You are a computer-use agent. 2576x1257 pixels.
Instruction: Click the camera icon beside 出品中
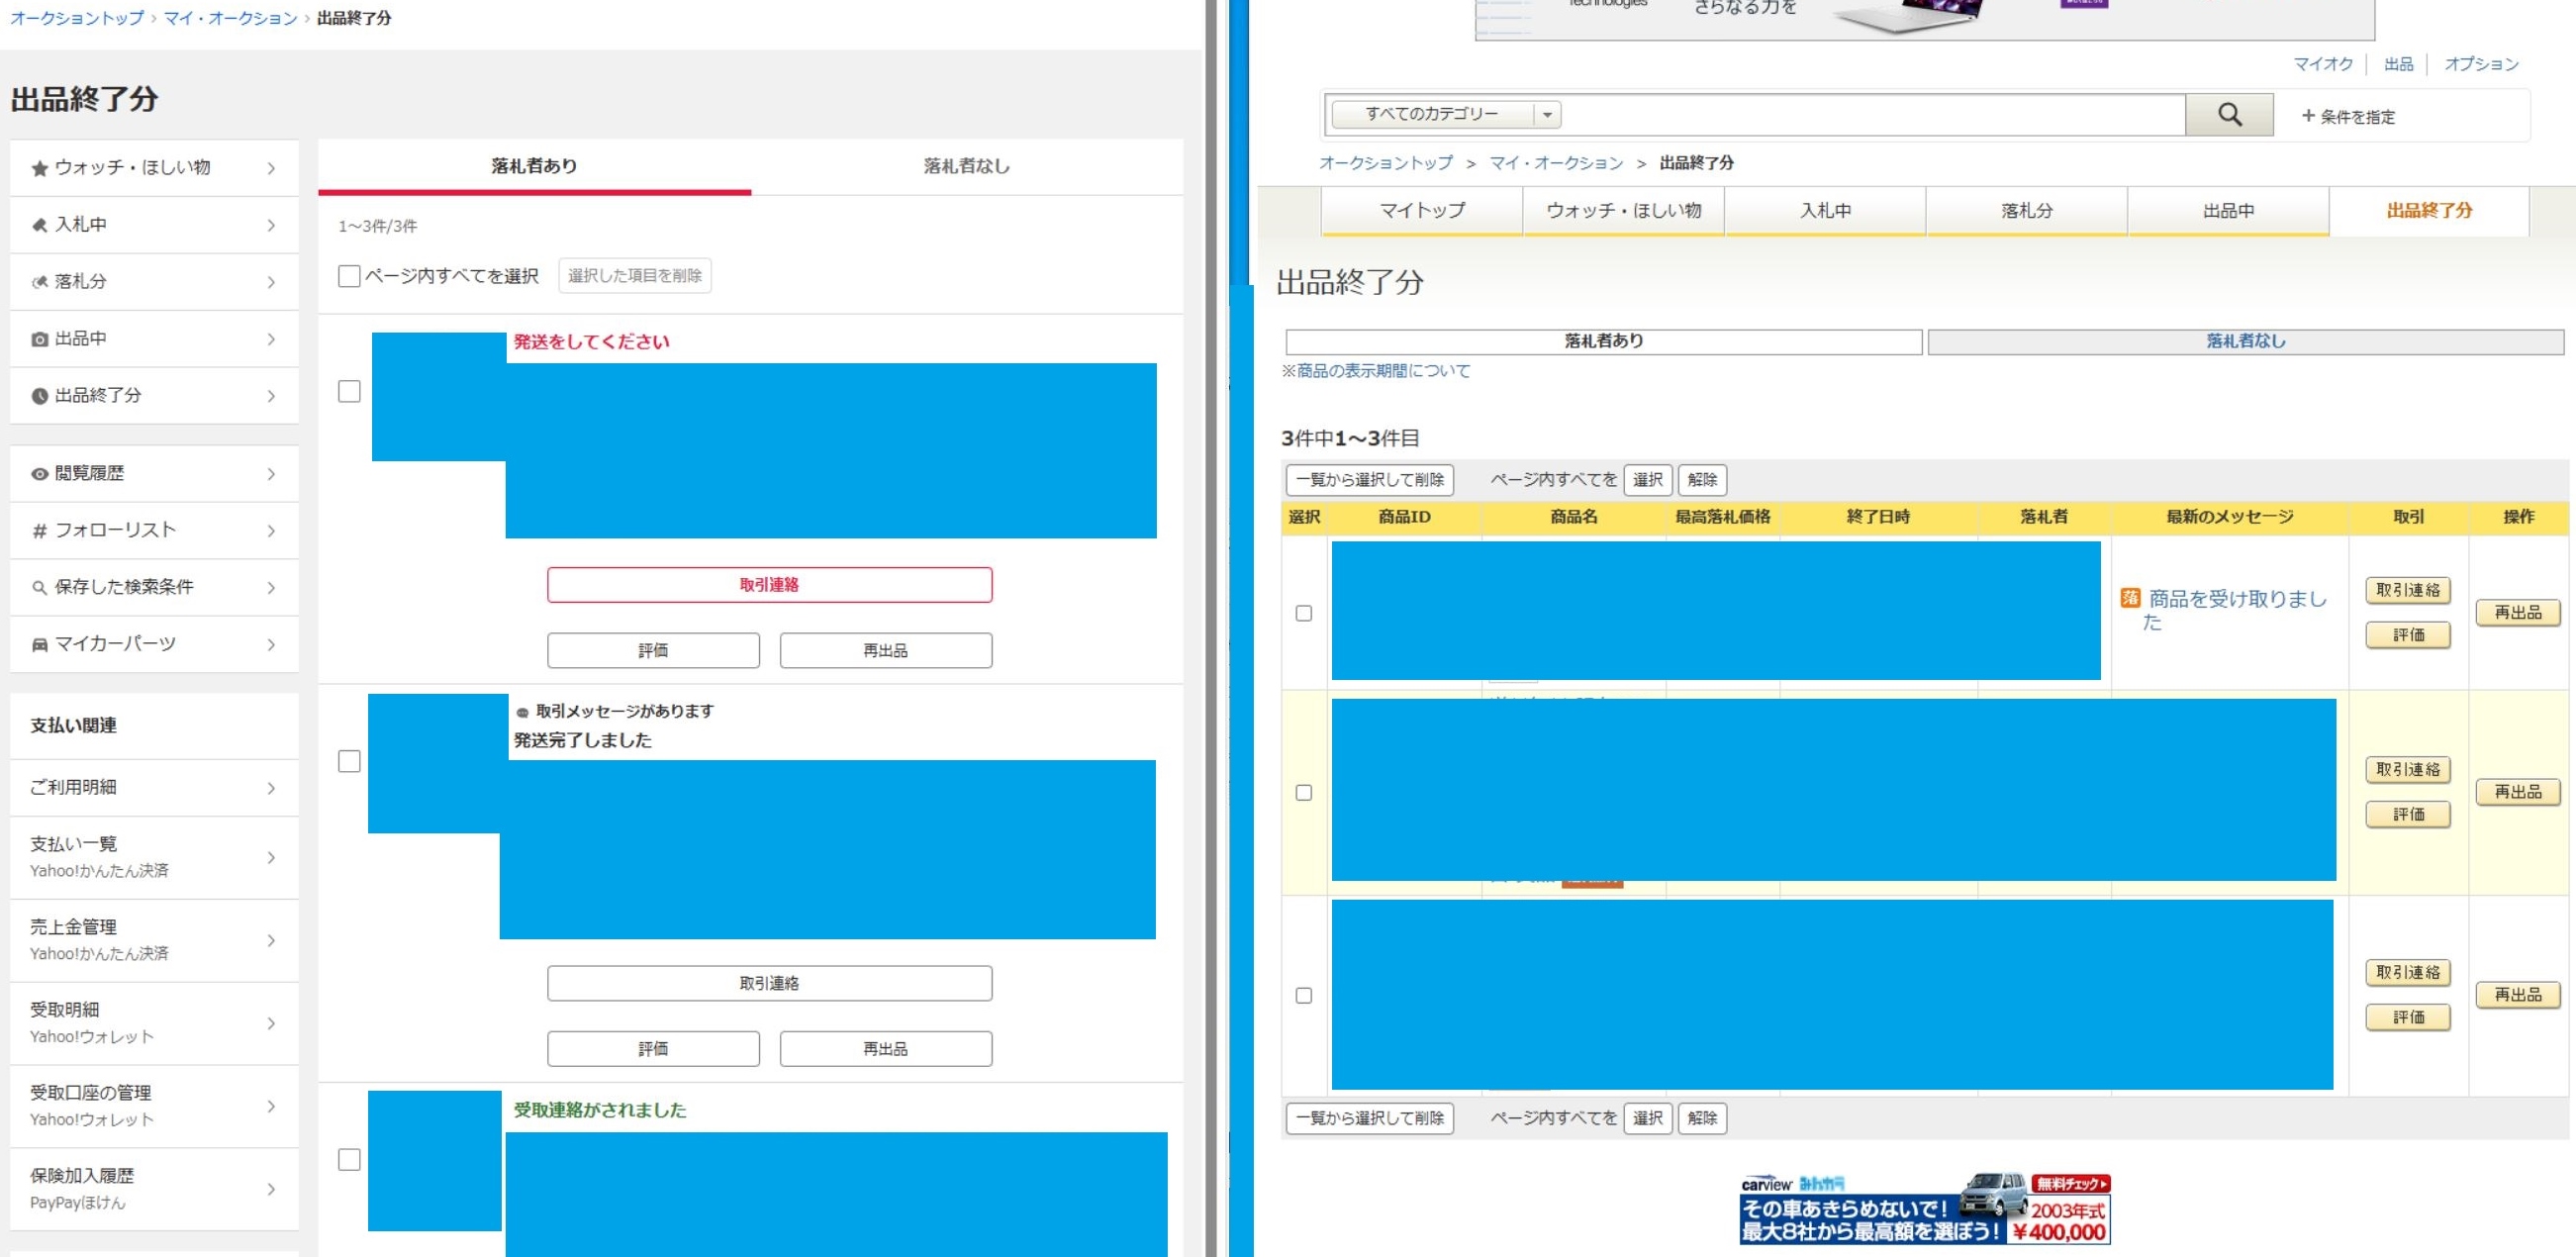tap(39, 339)
